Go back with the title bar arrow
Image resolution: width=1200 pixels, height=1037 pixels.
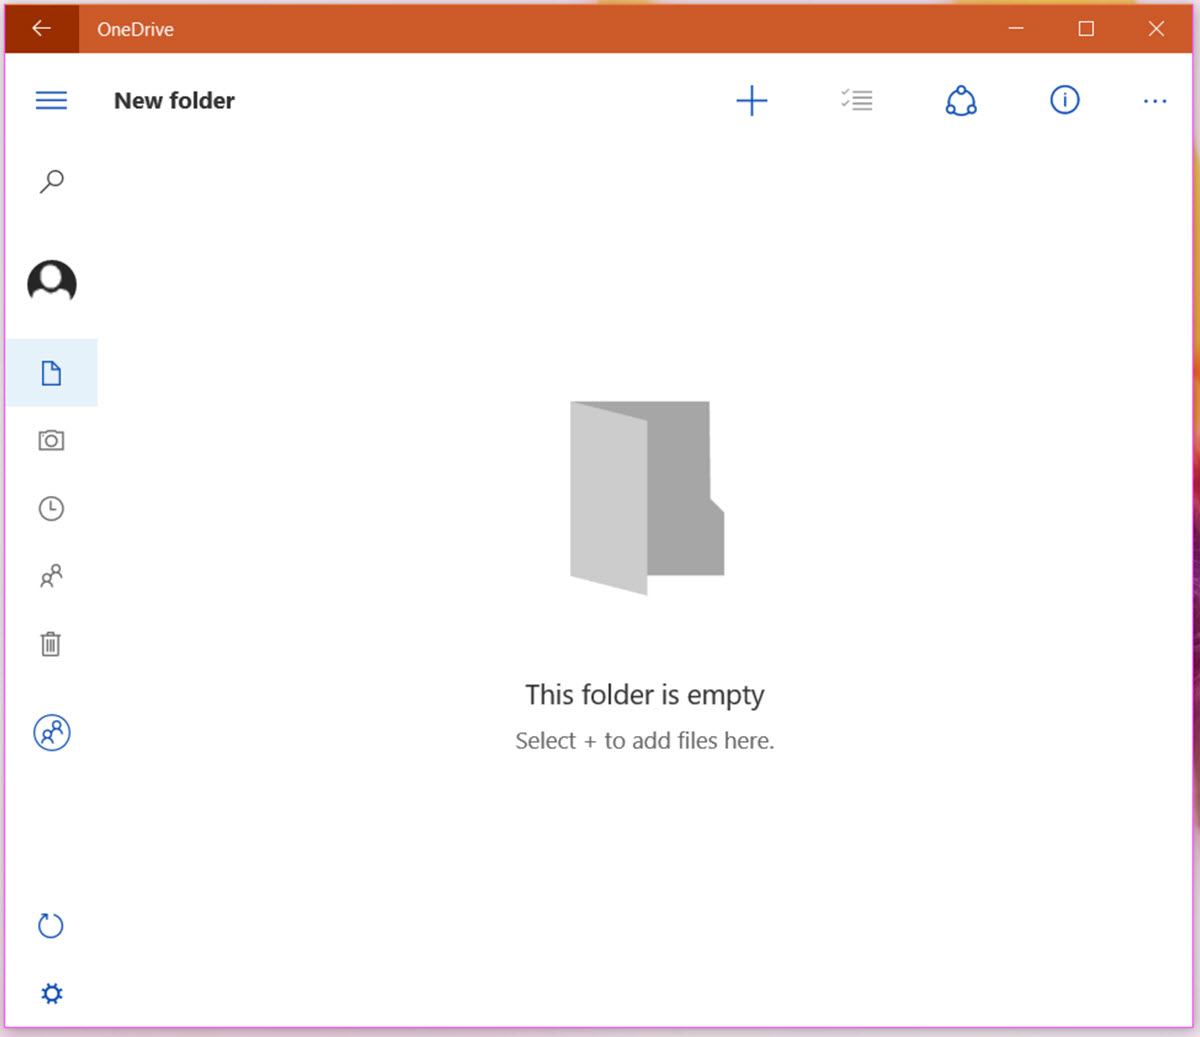41,28
